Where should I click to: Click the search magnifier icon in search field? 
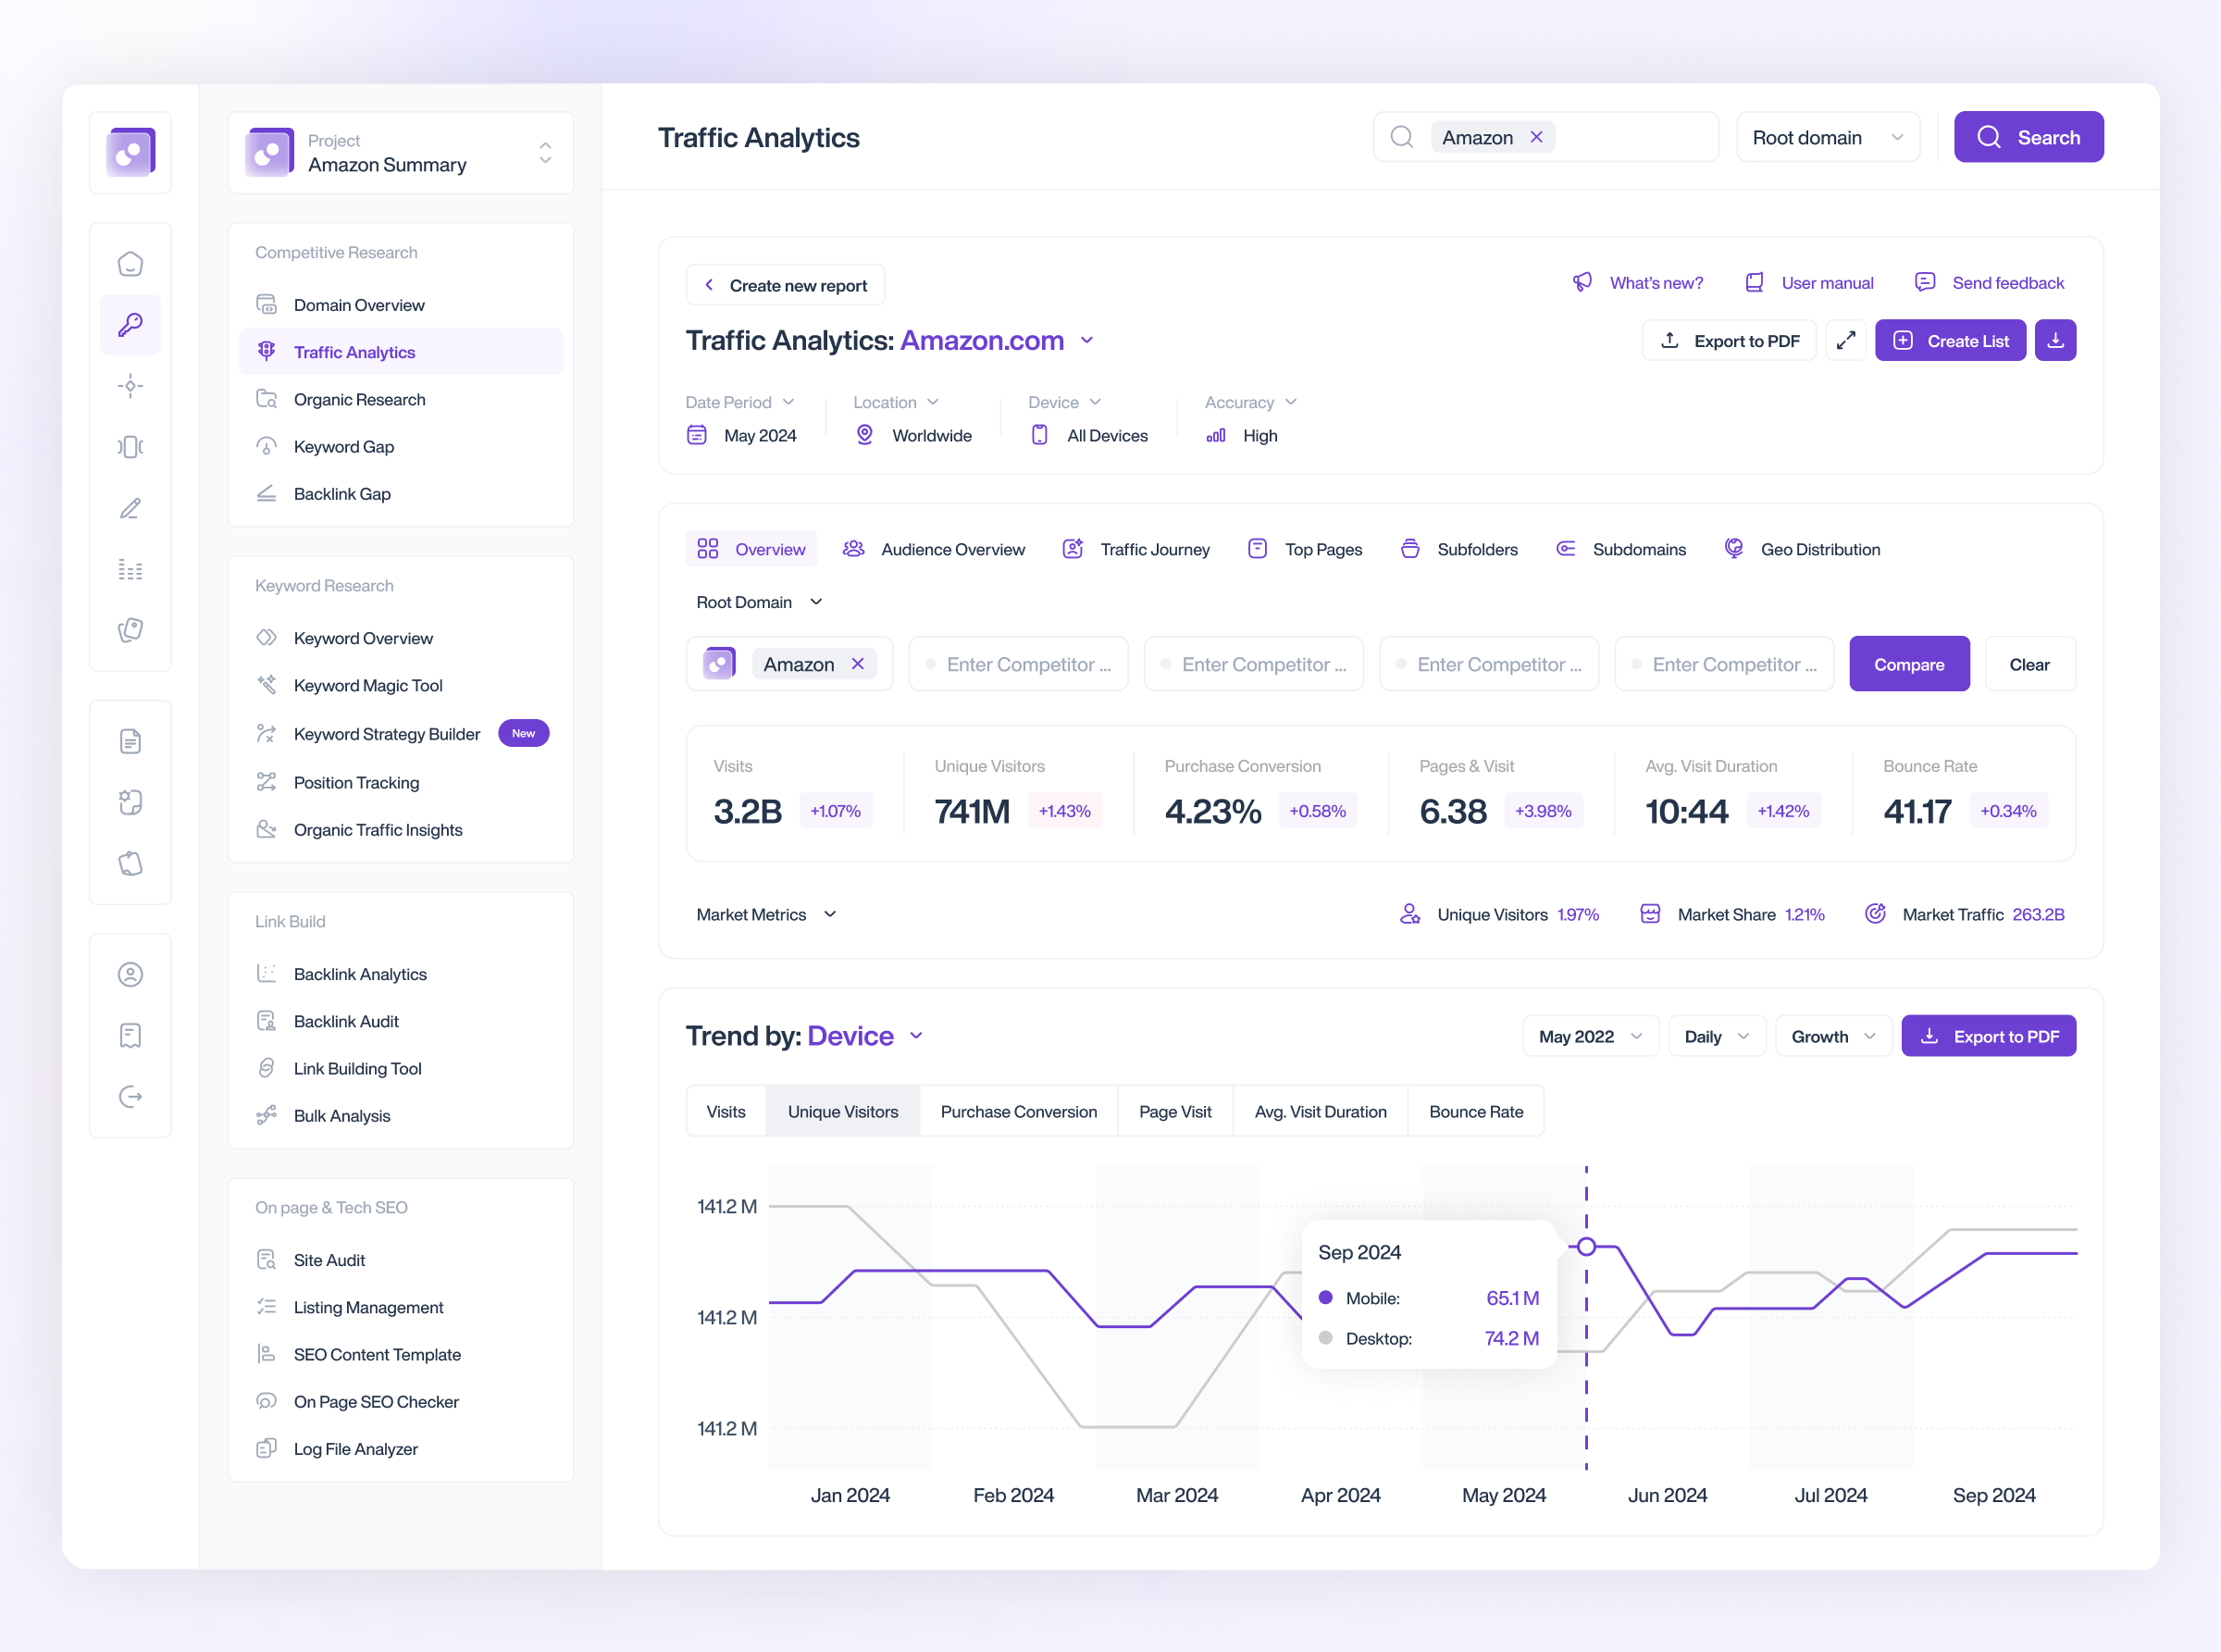click(x=1402, y=137)
